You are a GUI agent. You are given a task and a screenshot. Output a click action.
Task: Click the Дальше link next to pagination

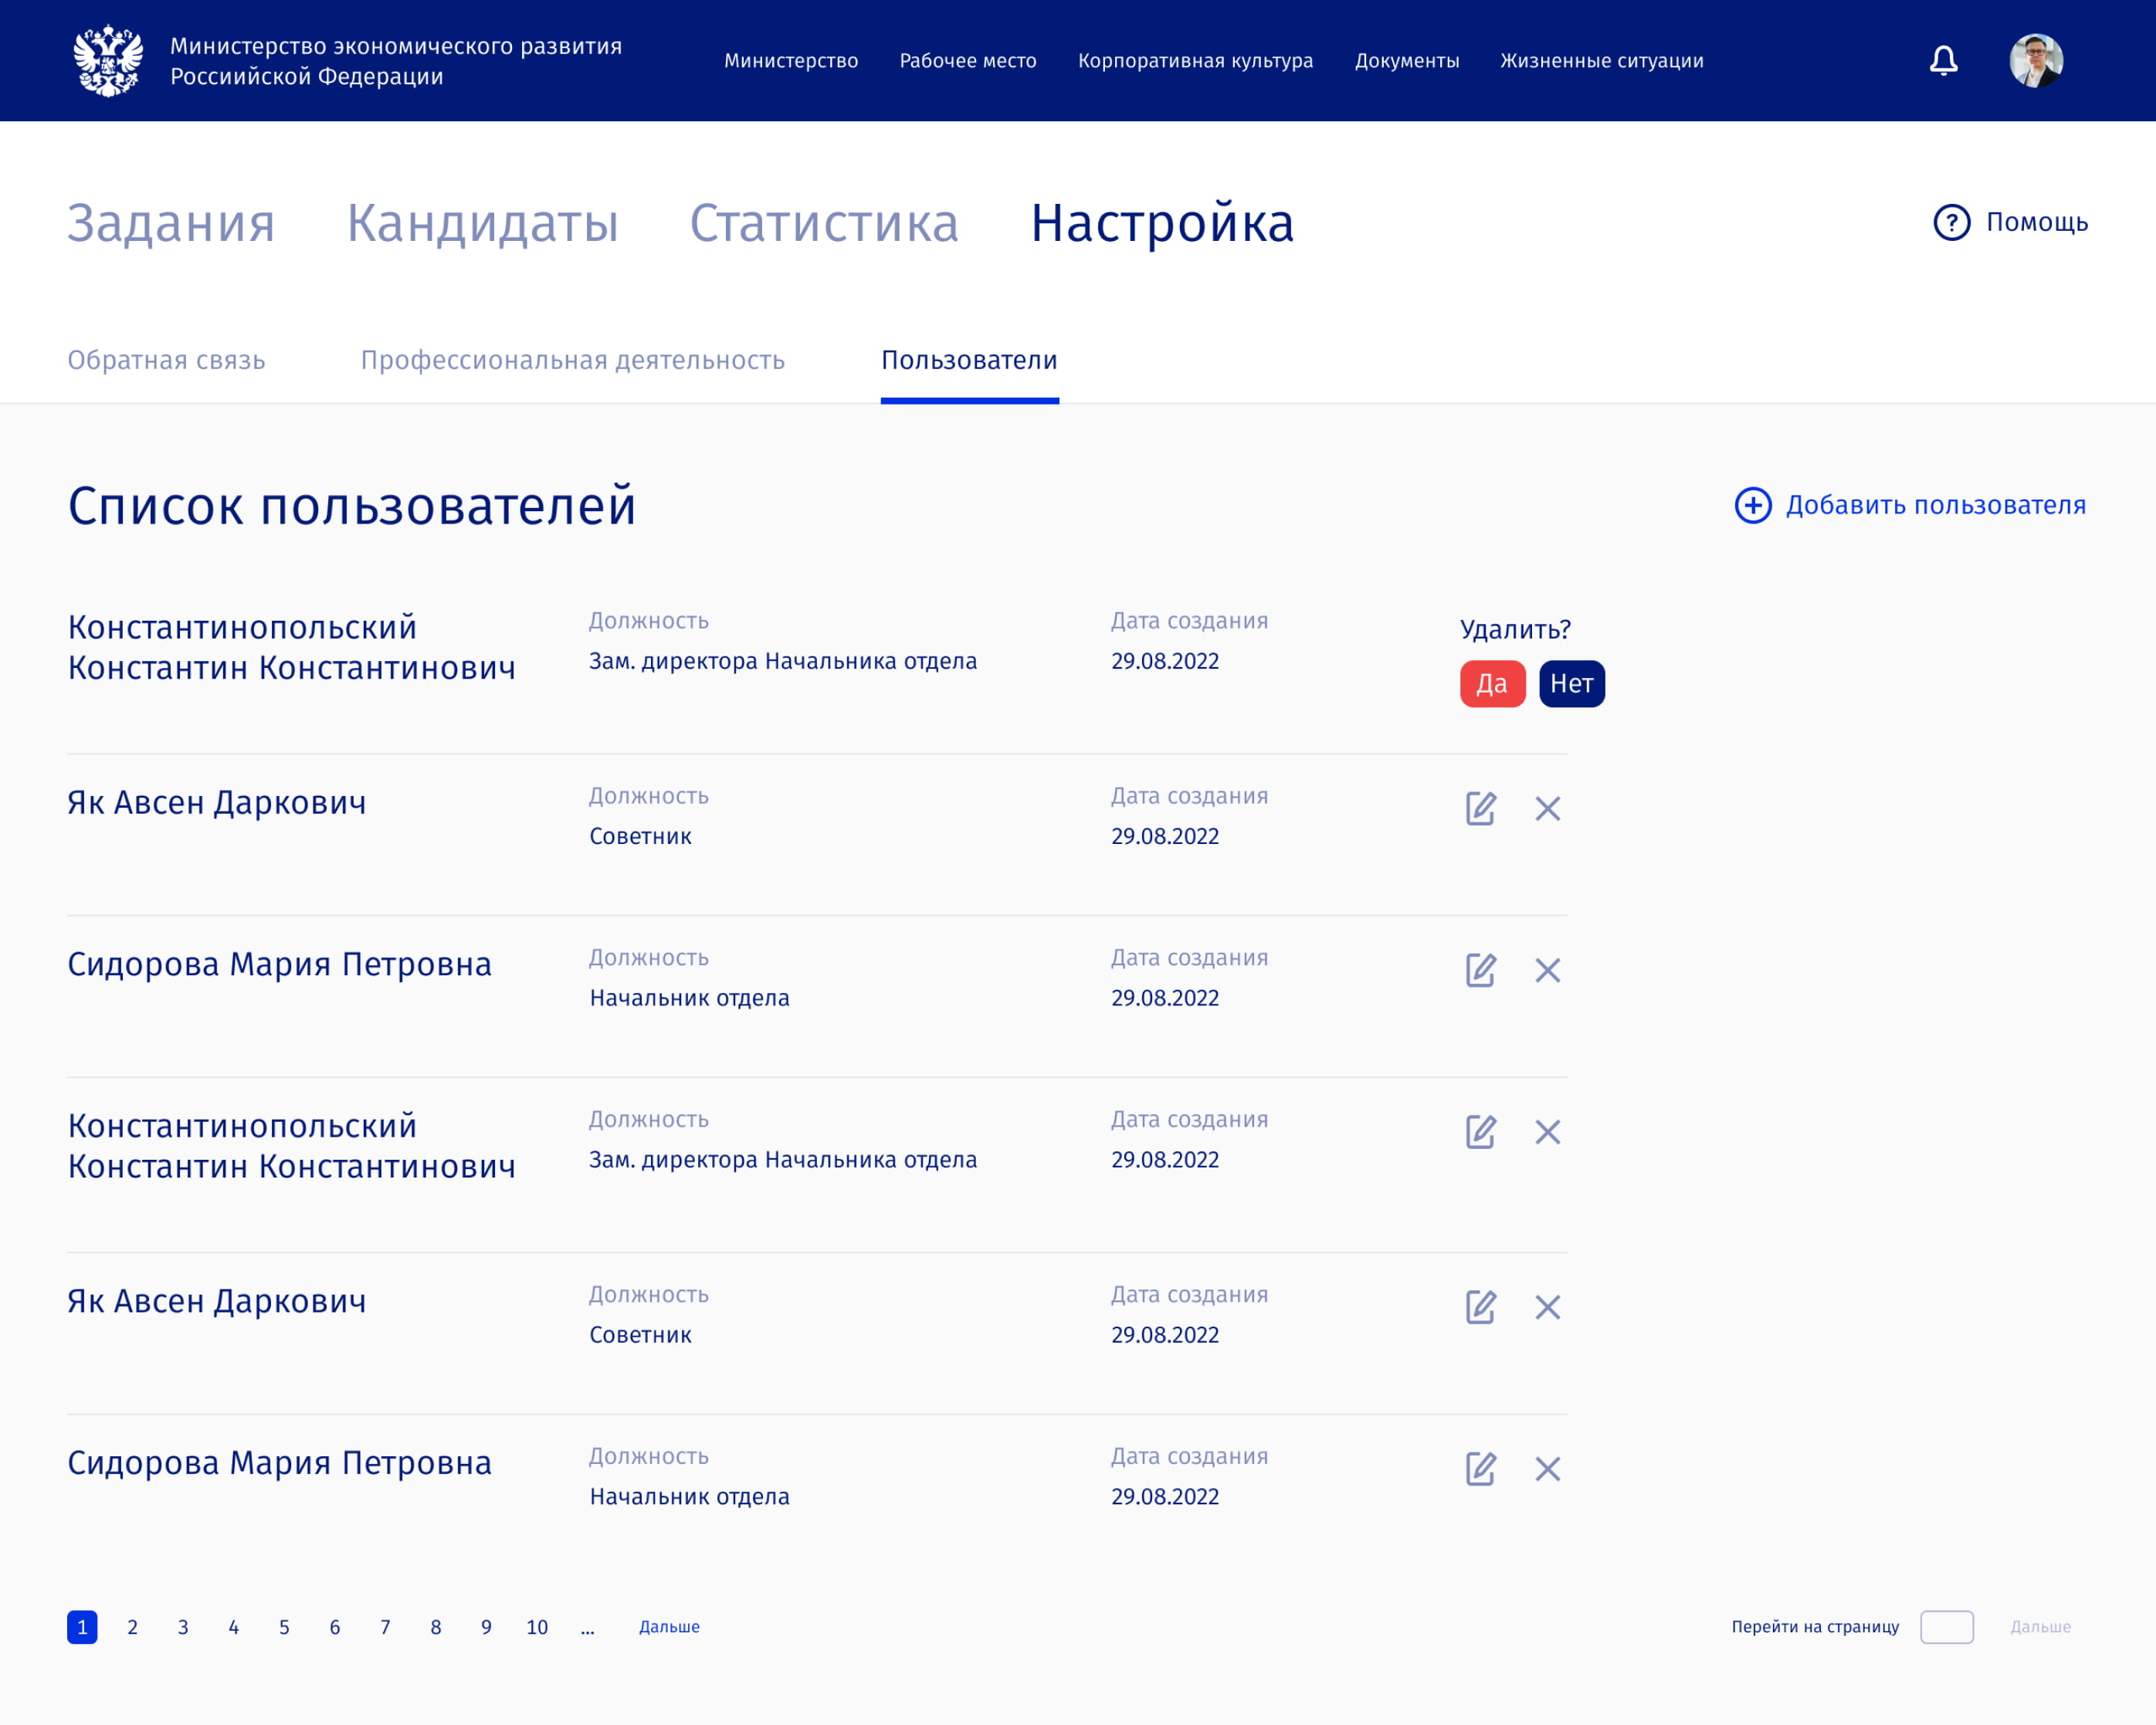pos(669,1627)
